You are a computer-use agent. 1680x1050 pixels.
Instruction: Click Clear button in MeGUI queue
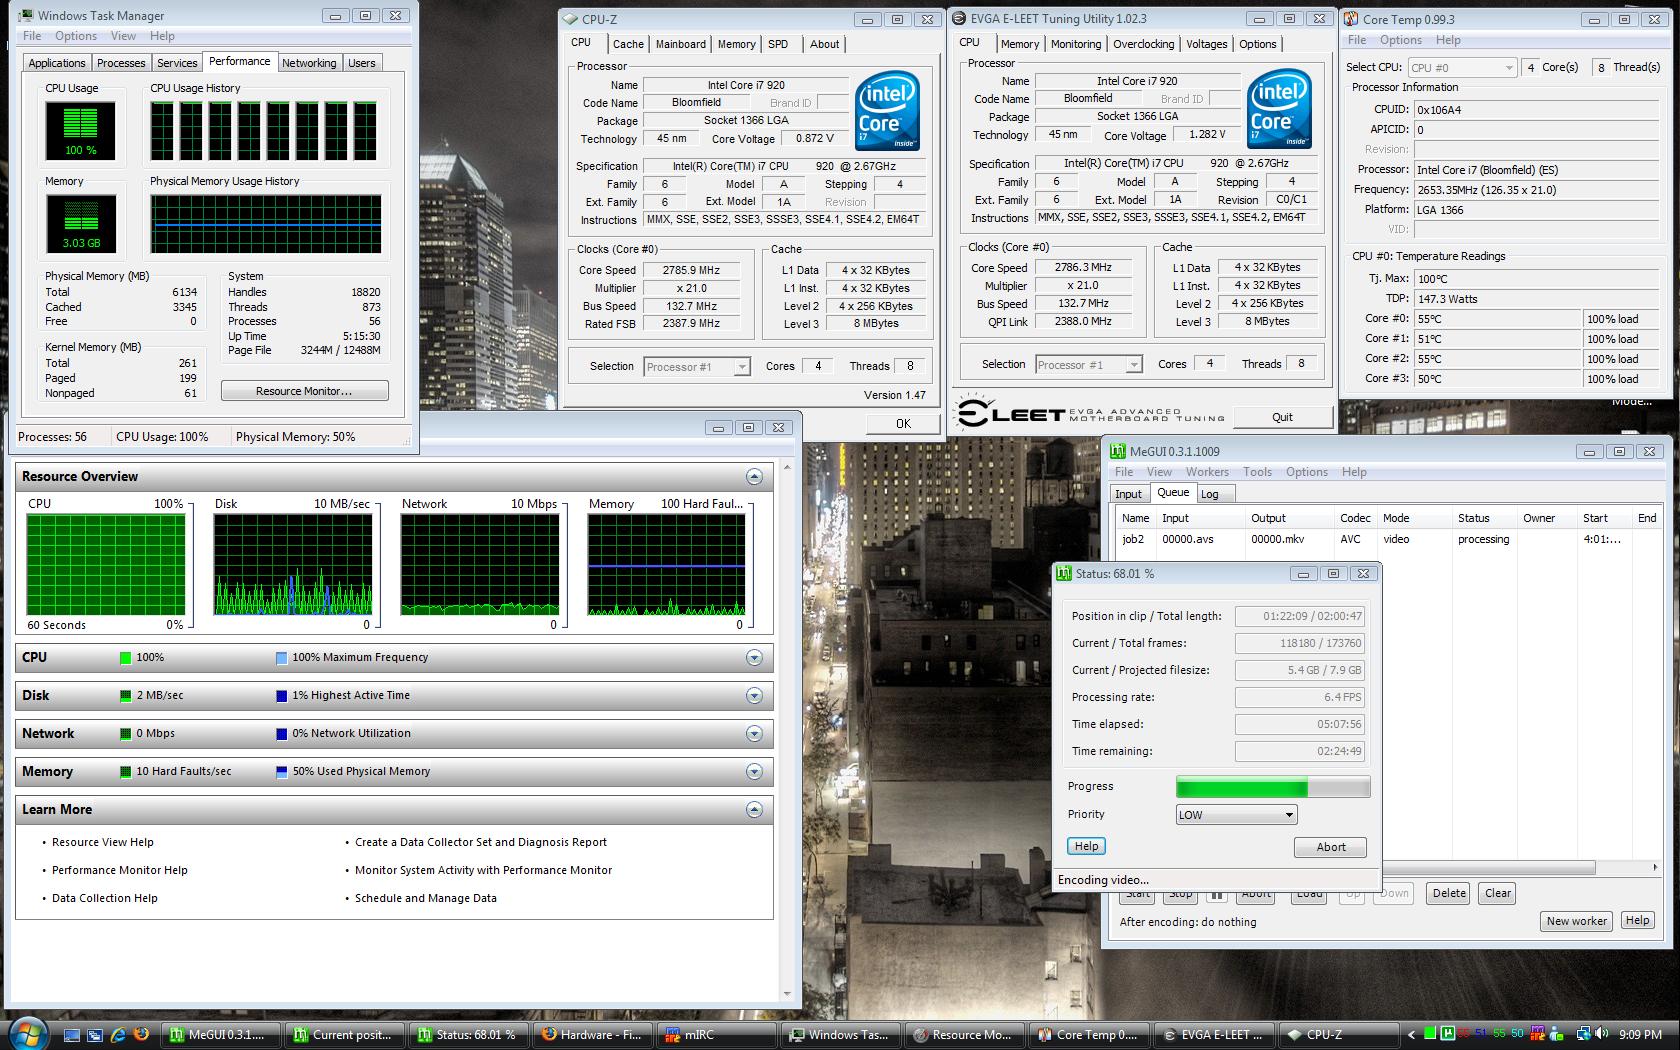[x=1497, y=893]
